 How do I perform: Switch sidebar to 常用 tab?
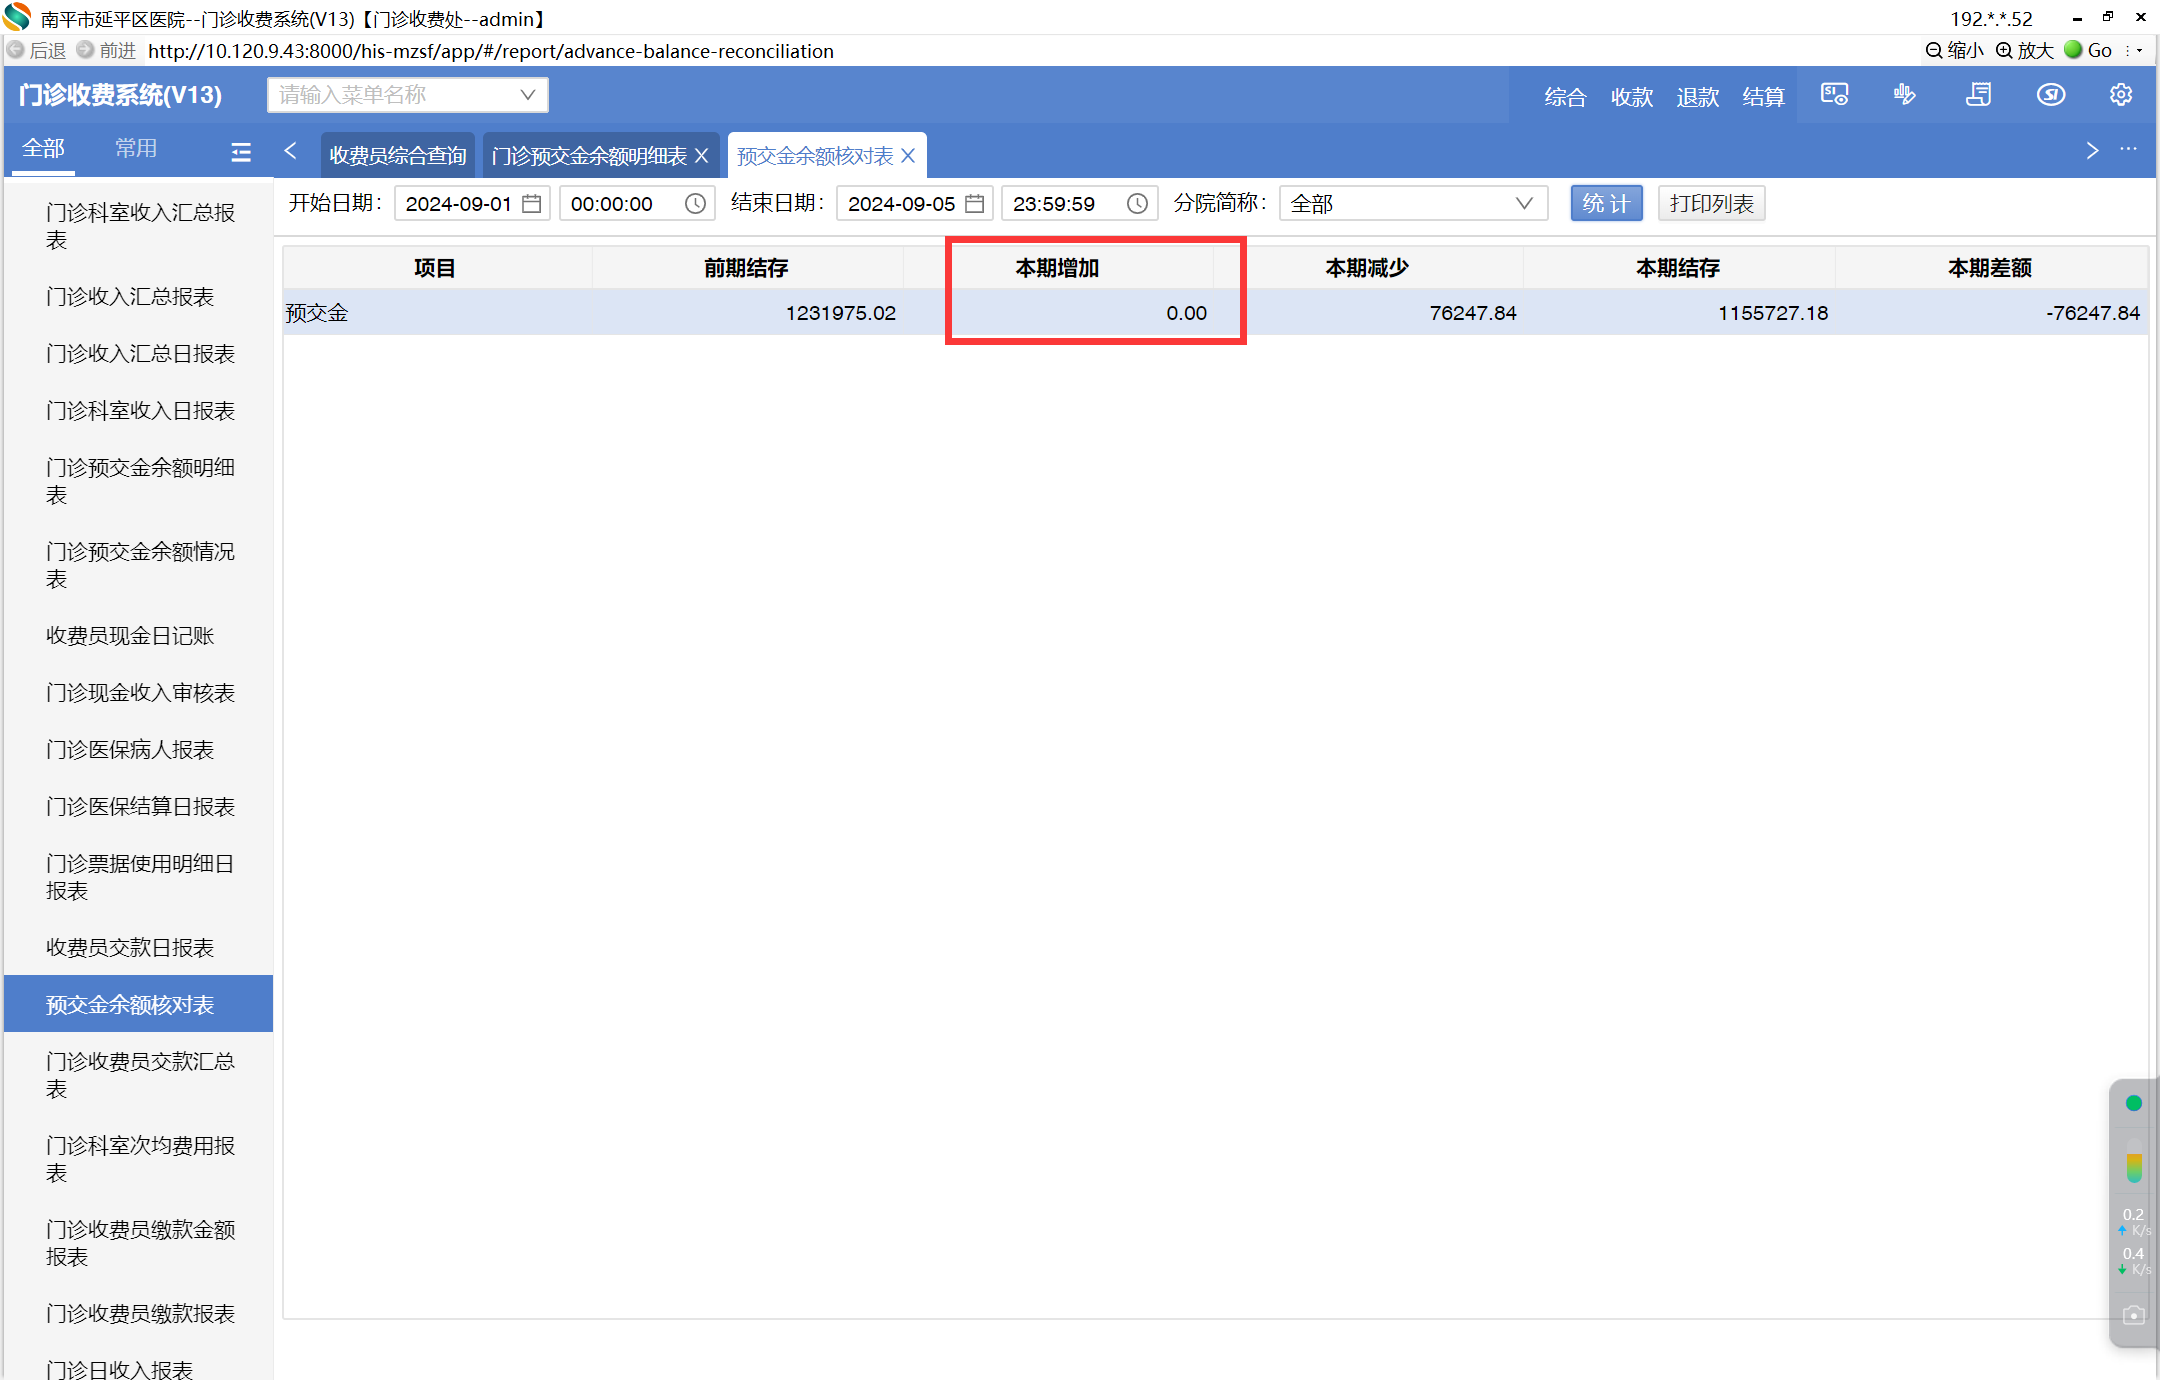(136, 148)
